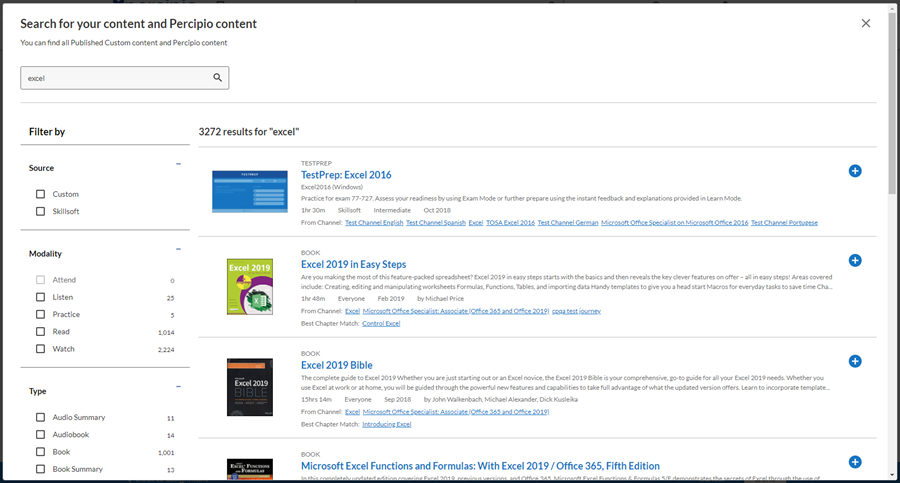Open the Introducing Excel chapter match link

[x=386, y=424]
